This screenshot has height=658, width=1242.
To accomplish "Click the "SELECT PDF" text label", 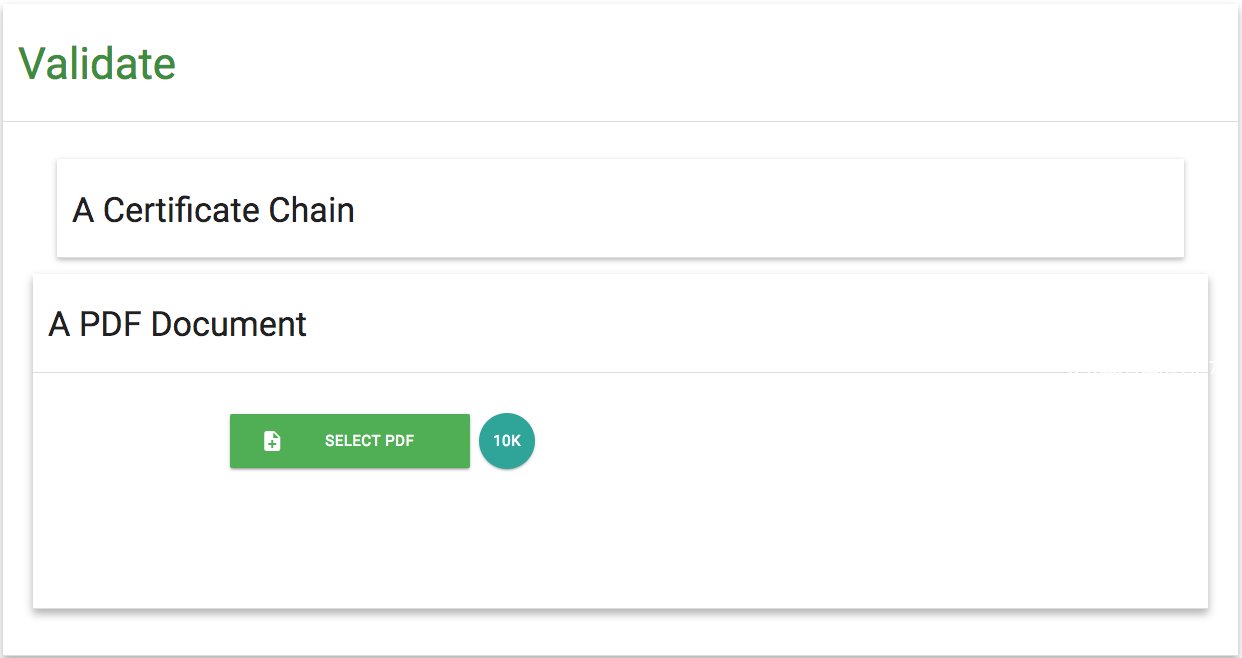I will 369,441.
